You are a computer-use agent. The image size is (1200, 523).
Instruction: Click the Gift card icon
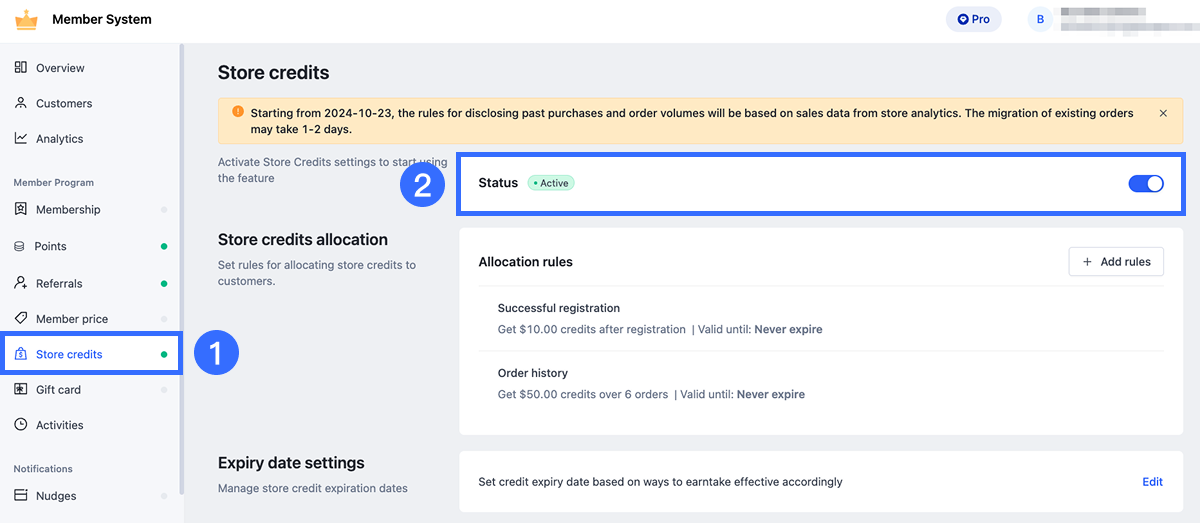[20, 390]
